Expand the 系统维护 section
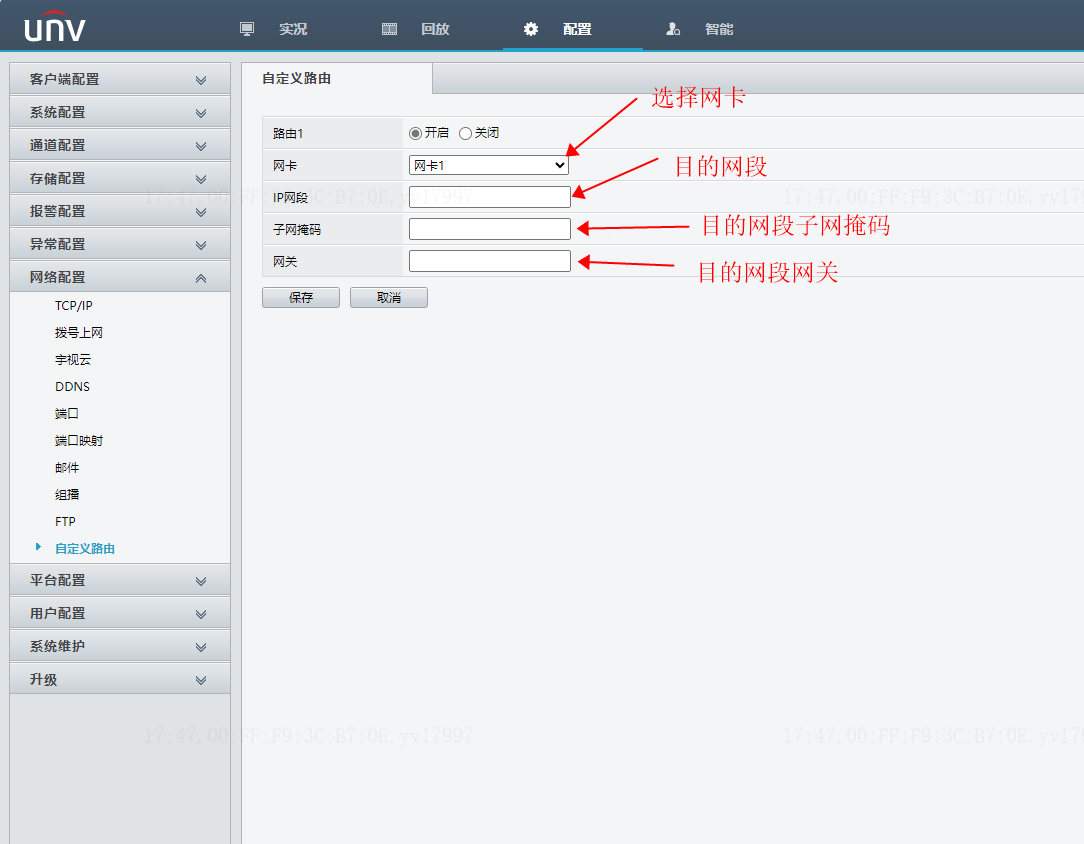This screenshot has height=844, width=1084. coord(120,646)
